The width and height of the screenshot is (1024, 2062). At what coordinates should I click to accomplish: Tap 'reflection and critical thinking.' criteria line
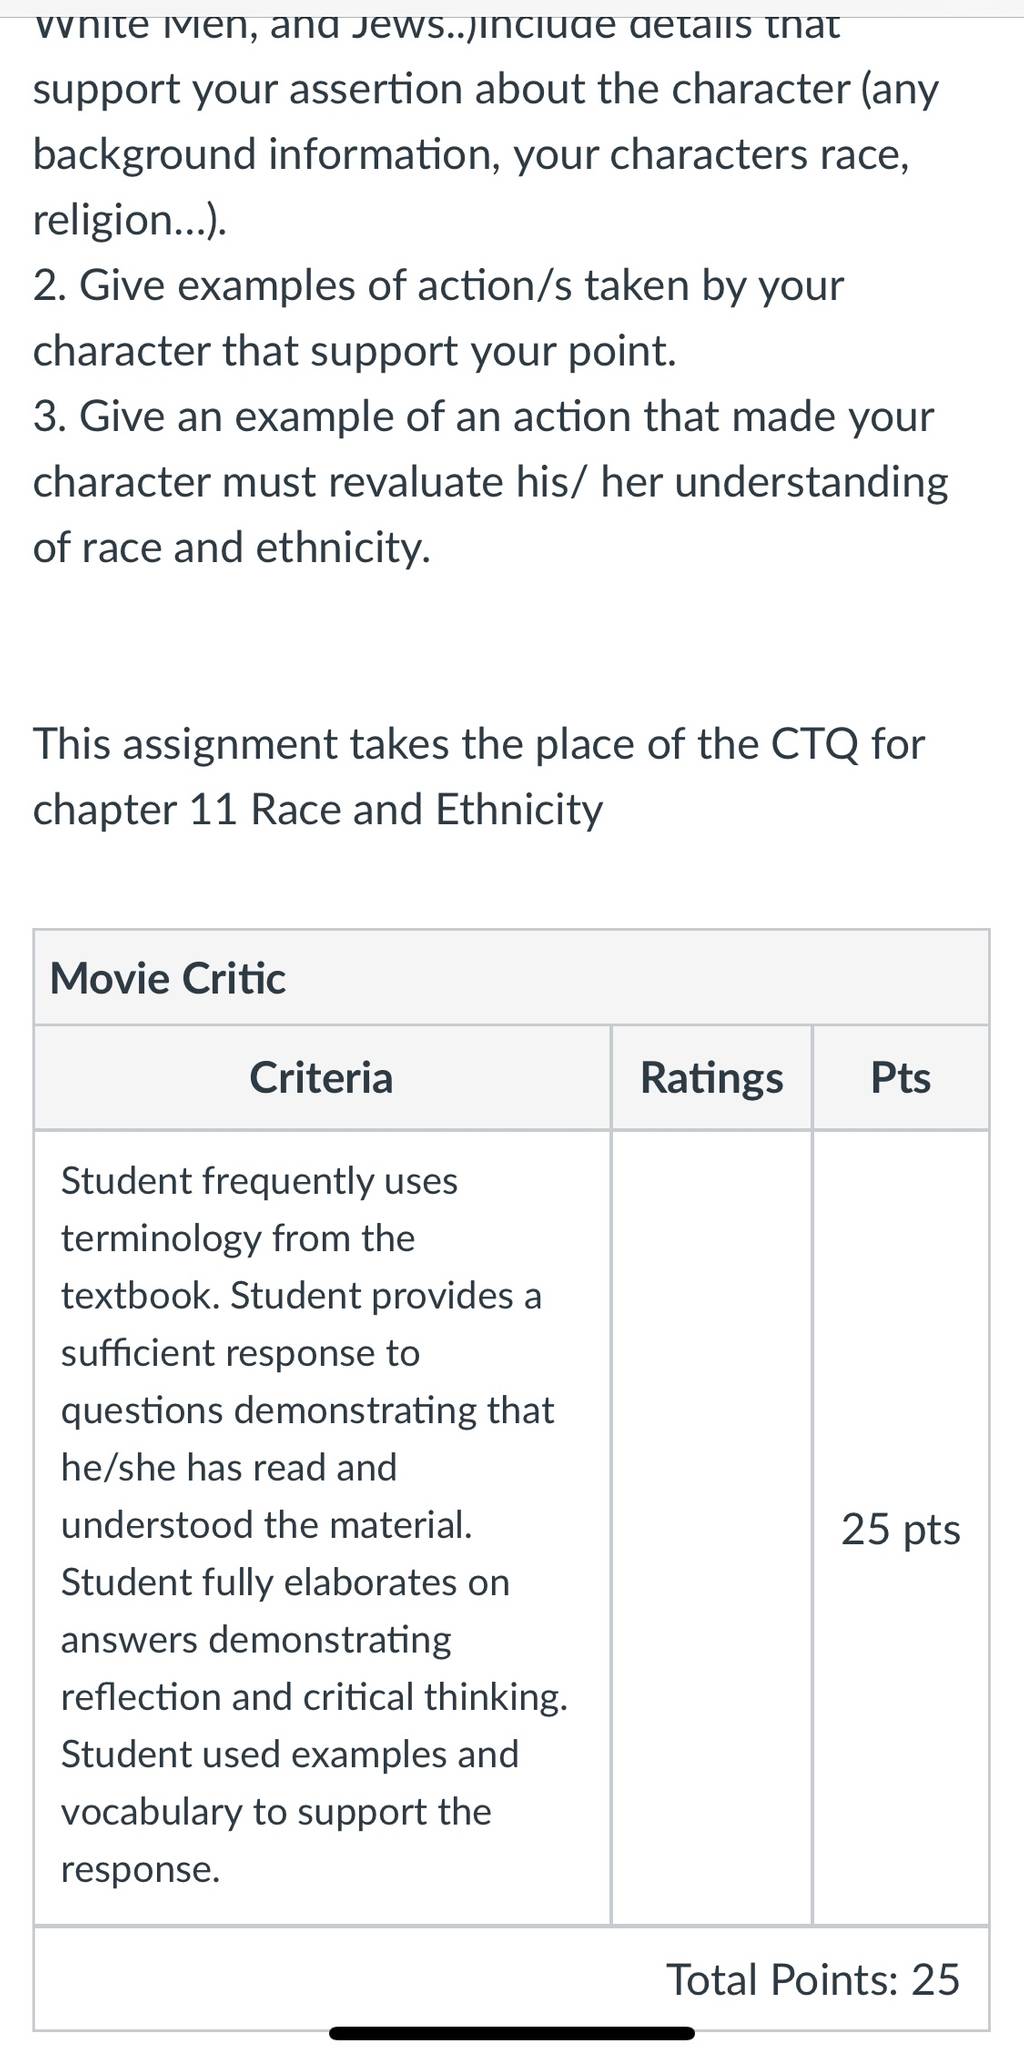click(314, 1697)
